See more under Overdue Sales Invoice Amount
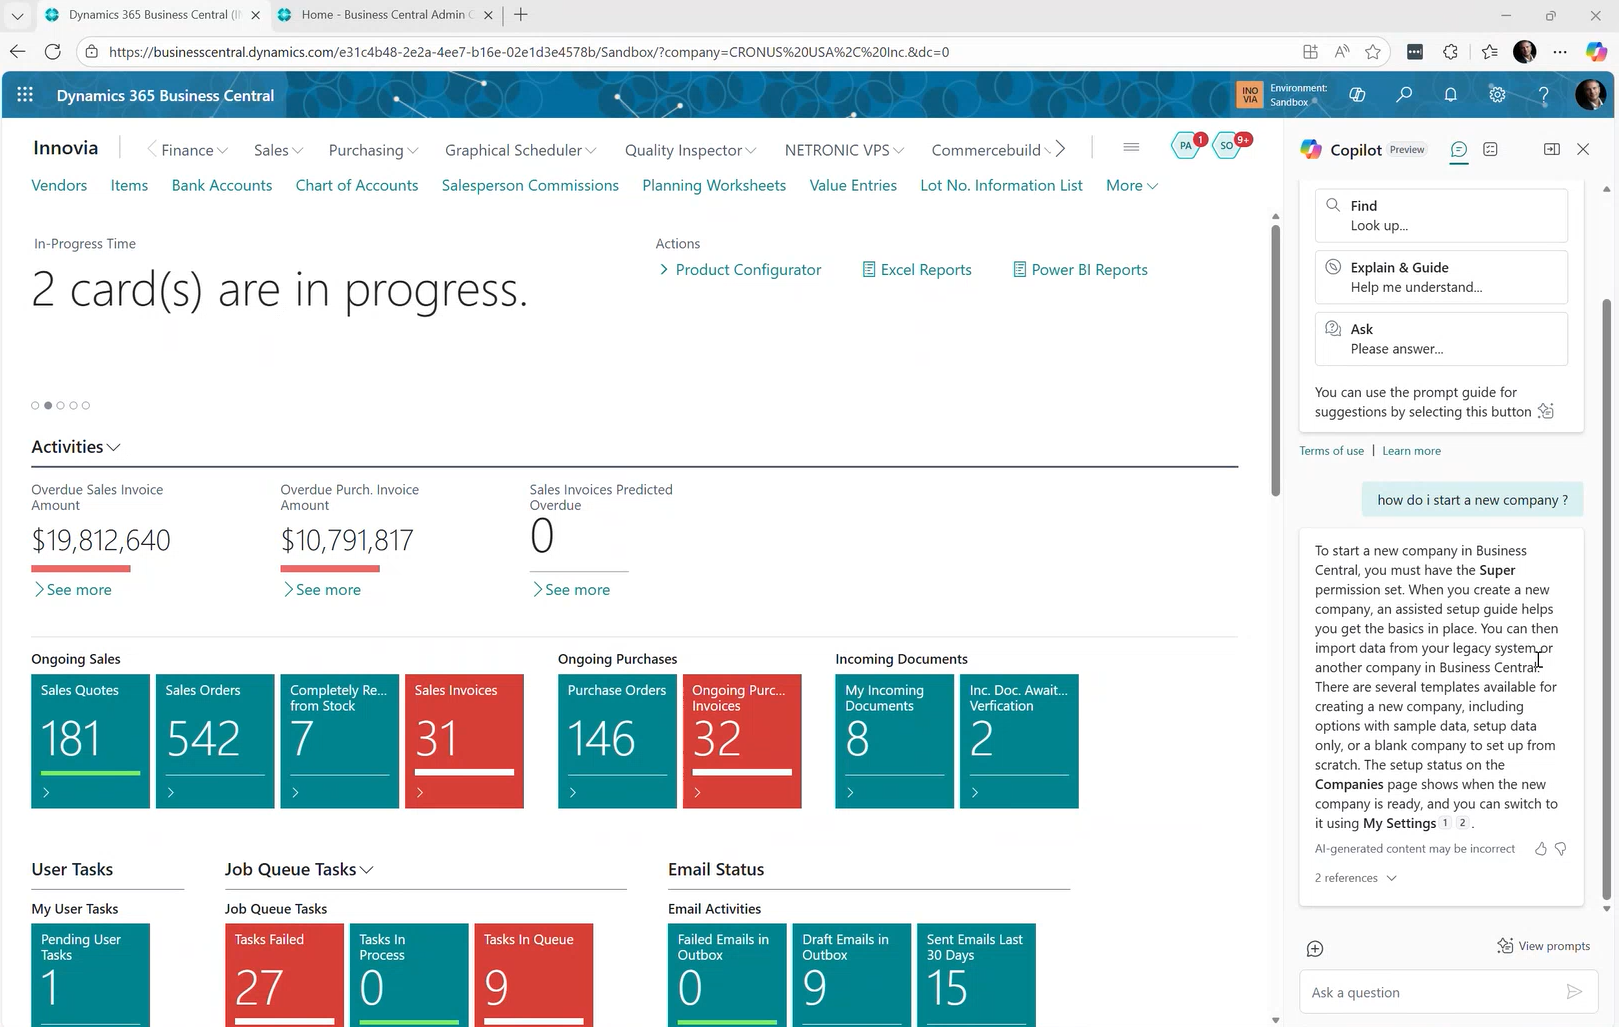This screenshot has height=1027, width=1619. pos(73,590)
